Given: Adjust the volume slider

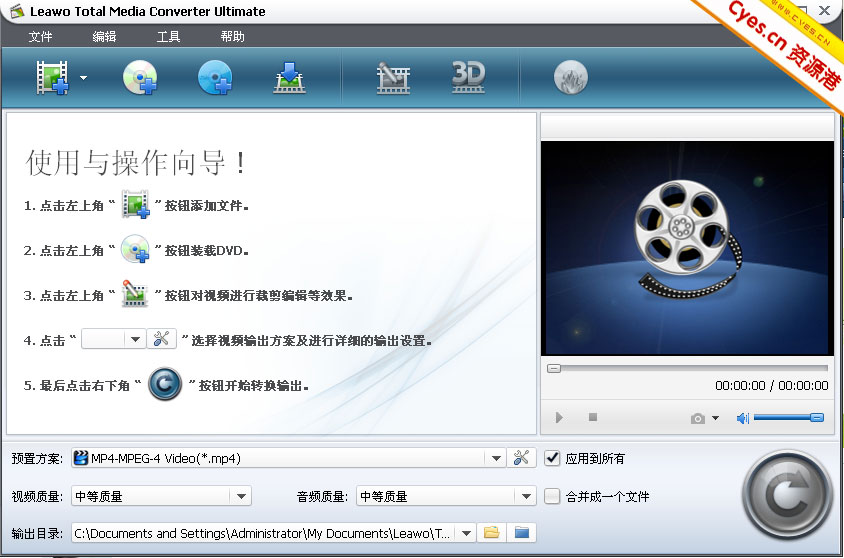Looking at the screenshot, I should 789,418.
